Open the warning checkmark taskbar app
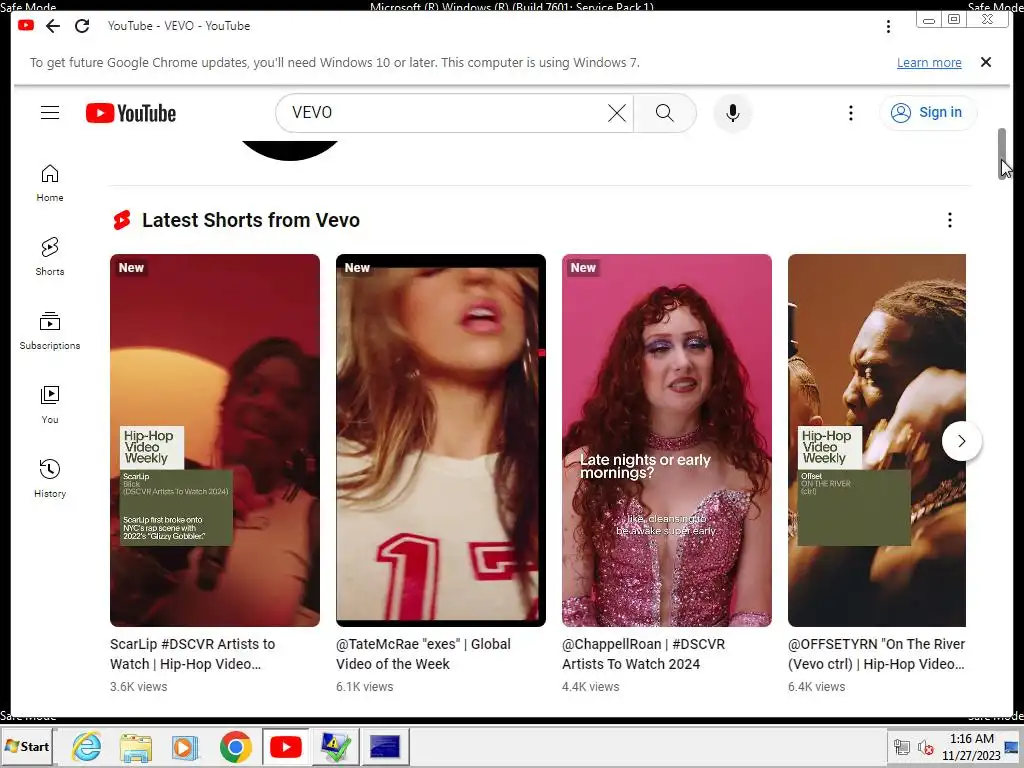This screenshot has height=768, width=1024. coord(336,746)
